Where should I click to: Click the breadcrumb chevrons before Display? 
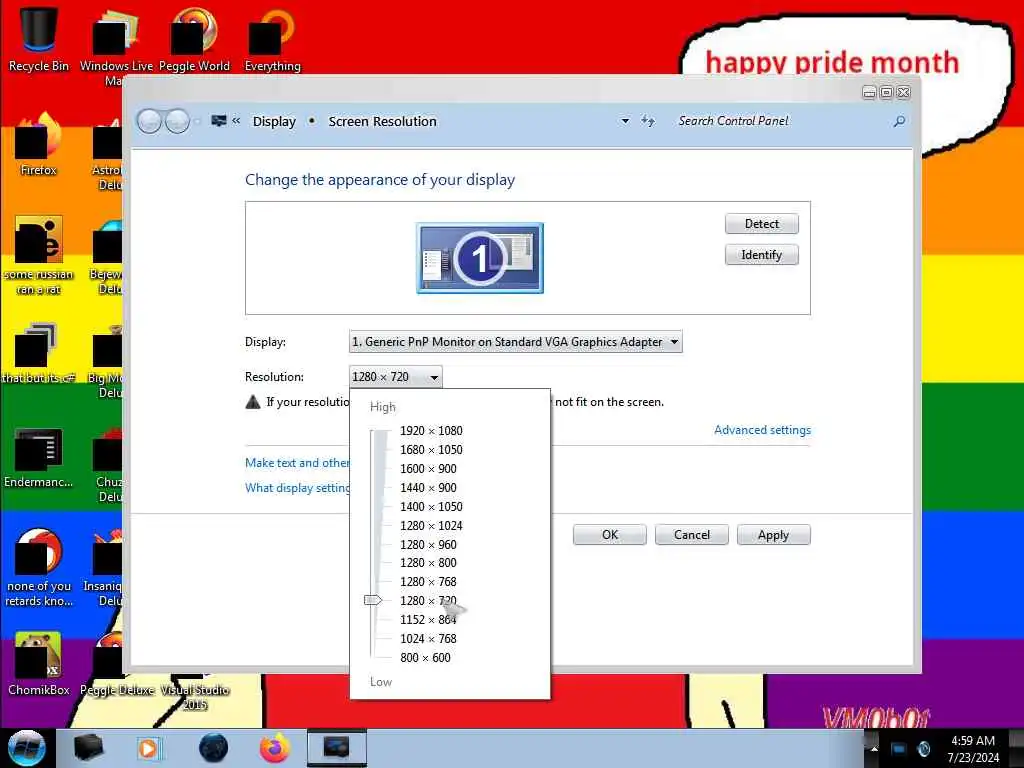pos(236,121)
